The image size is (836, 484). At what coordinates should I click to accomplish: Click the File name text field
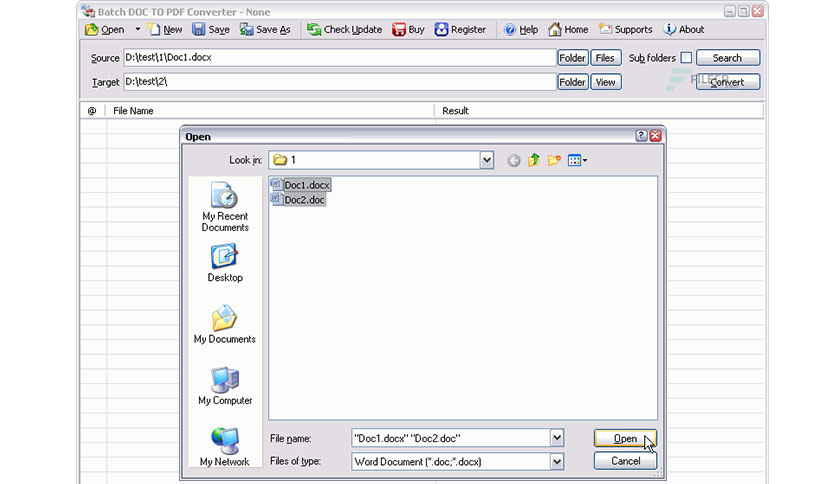[x=451, y=438]
